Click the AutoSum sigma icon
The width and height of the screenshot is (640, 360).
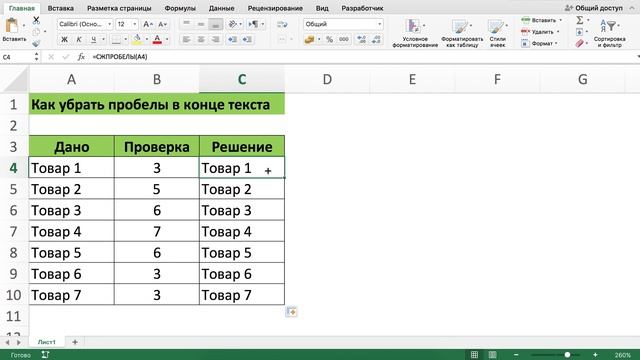[580, 20]
